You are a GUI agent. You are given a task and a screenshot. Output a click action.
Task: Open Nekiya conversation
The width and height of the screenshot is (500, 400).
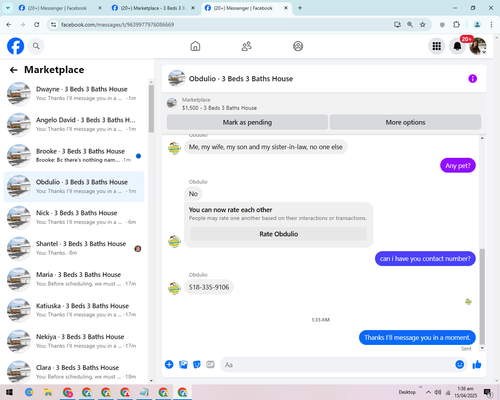74,341
